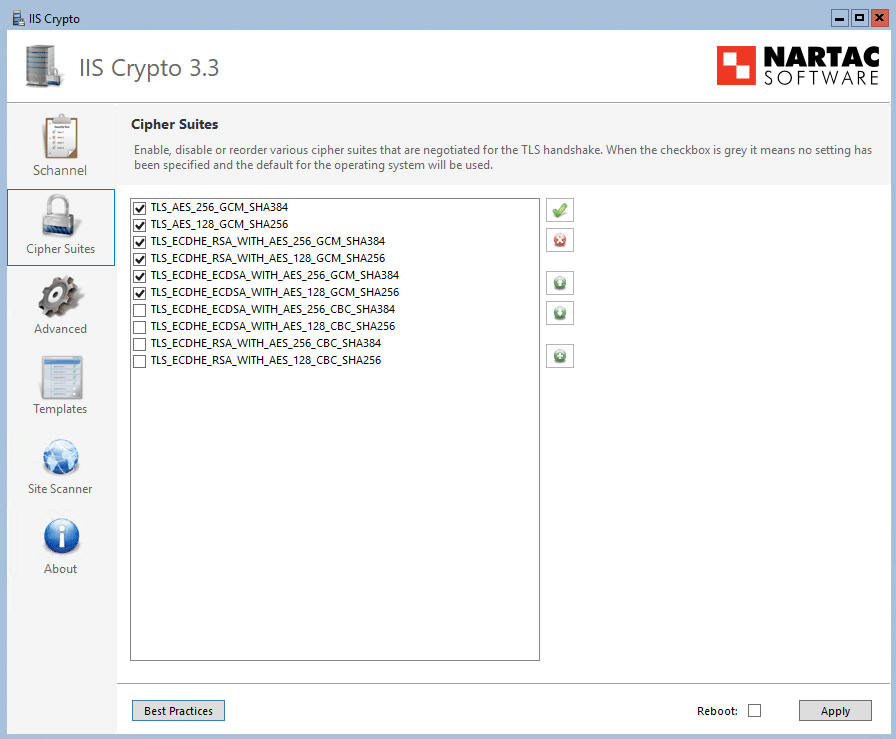Screen dimensions: 896x739
Task: Open the About info section
Action: pos(60,545)
